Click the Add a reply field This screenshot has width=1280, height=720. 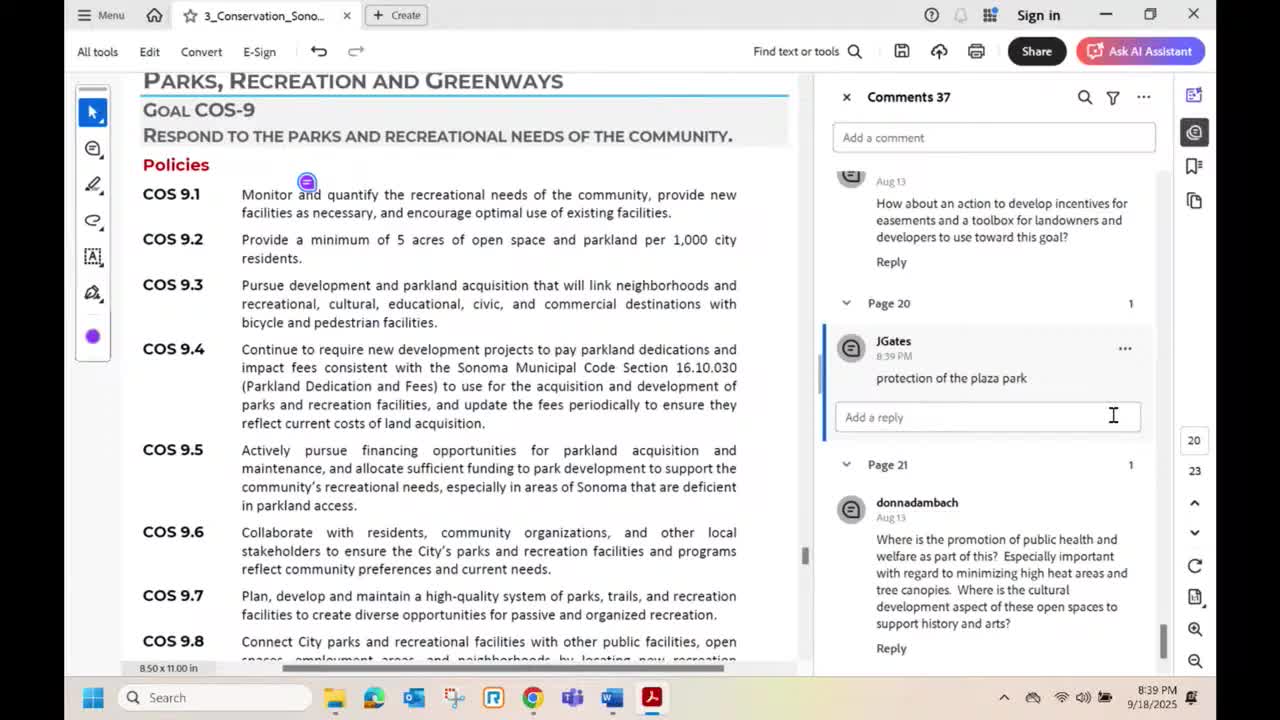tap(988, 417)
